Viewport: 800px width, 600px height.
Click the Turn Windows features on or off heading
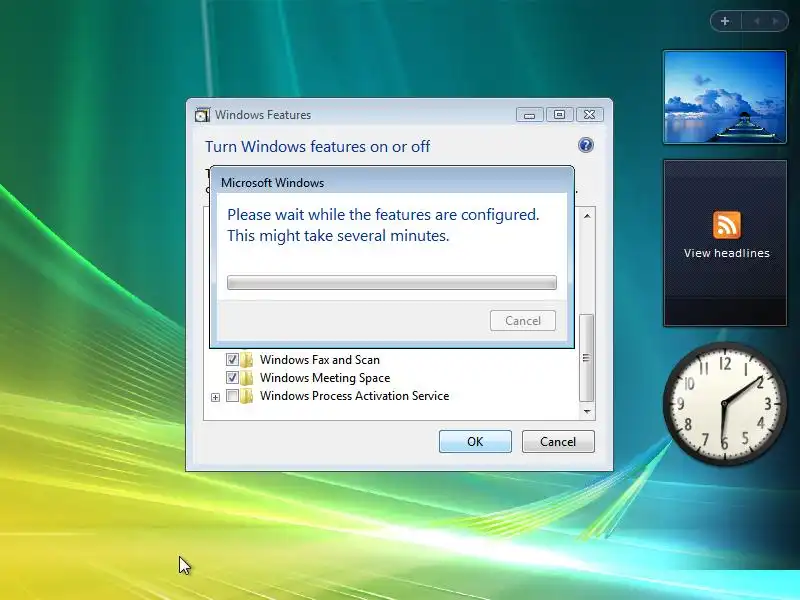(317, 147)
